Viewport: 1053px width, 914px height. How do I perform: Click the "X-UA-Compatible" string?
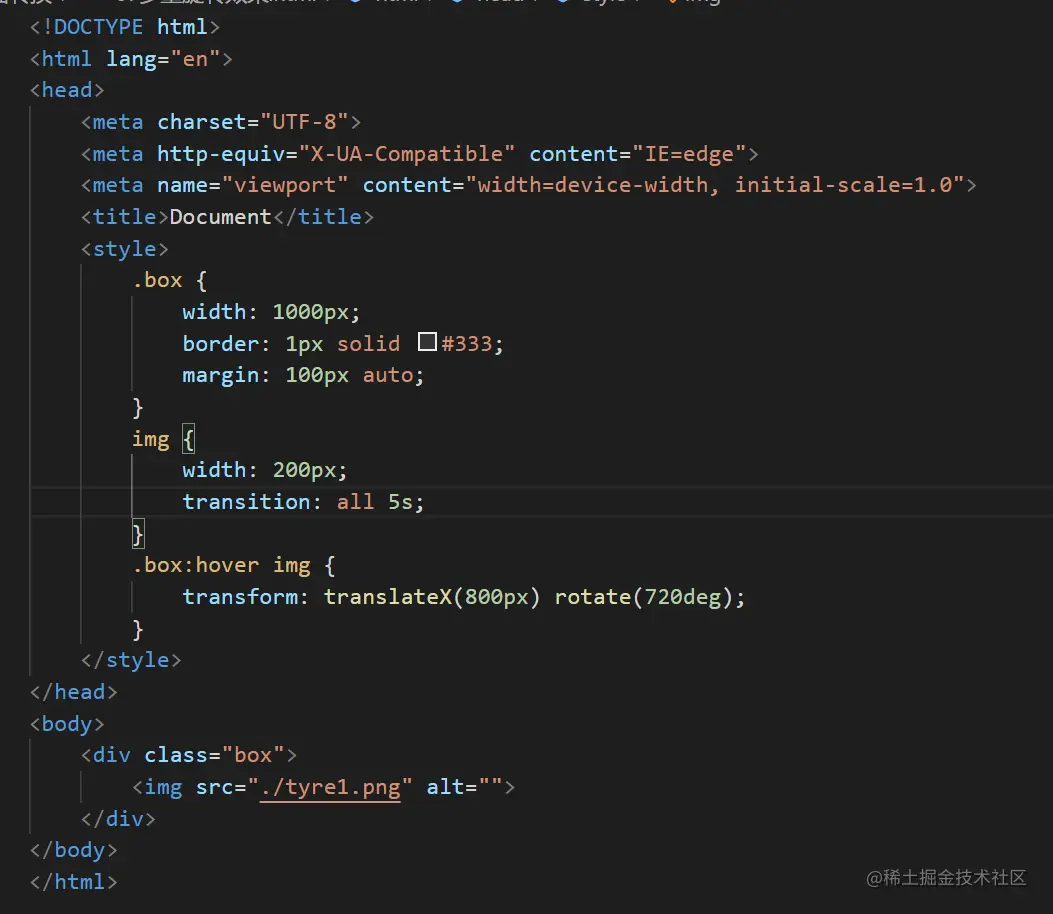pos(407,154)
